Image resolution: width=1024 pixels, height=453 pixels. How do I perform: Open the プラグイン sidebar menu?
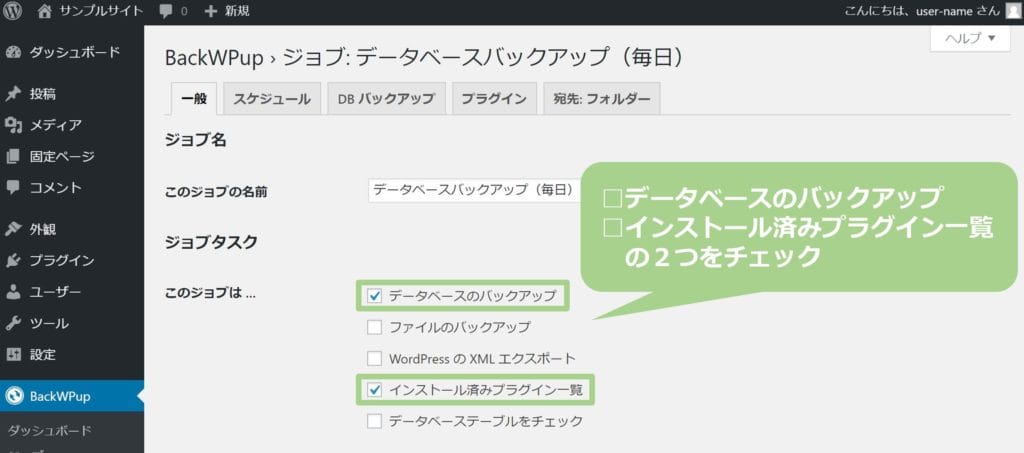[62, 260]
